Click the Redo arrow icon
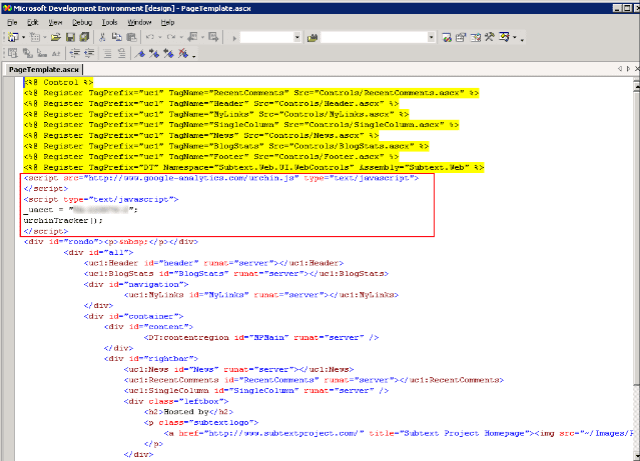This screenshot has height=461, width=640. (x=171, y=38)
